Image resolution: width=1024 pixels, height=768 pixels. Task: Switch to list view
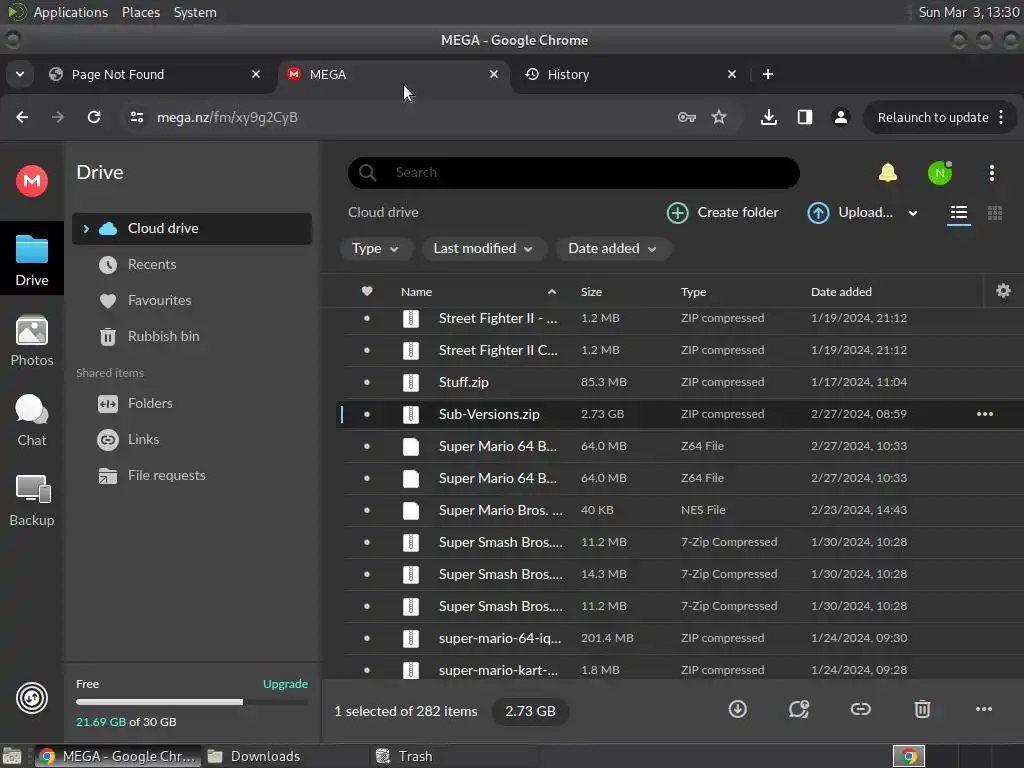[x=959, y=213]
